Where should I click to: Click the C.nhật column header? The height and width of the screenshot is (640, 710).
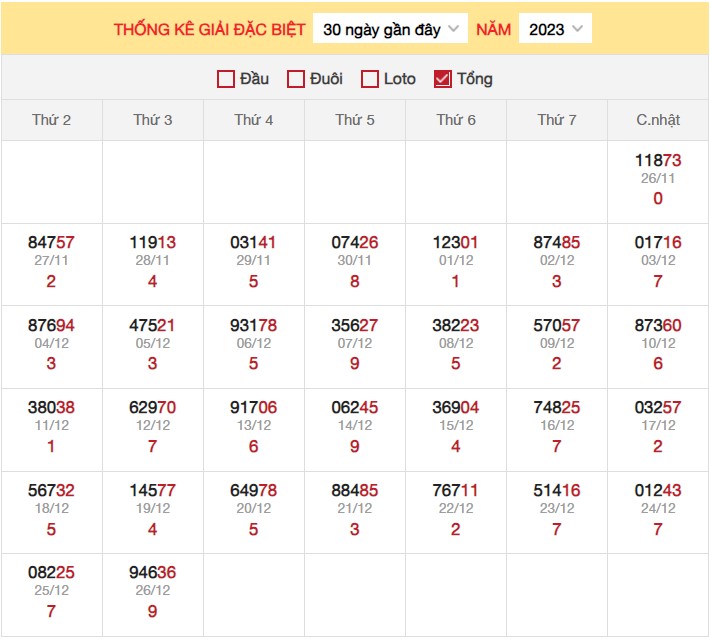[x=658, y=120]
